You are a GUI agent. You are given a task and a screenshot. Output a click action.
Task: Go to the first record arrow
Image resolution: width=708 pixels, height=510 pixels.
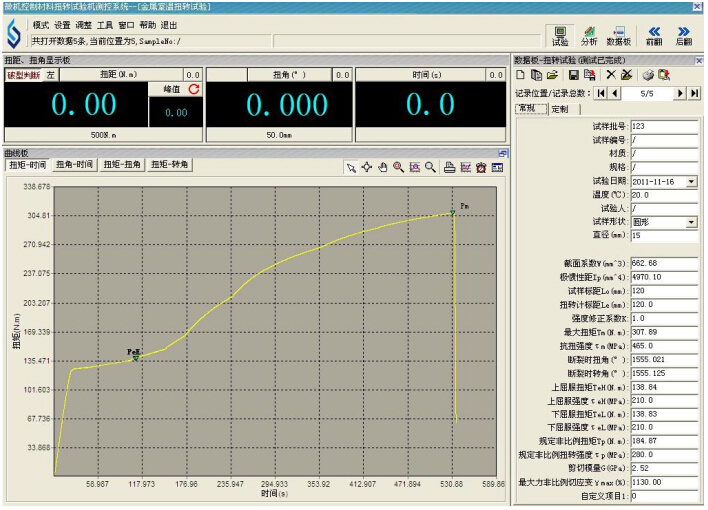(x=601, y=93)
